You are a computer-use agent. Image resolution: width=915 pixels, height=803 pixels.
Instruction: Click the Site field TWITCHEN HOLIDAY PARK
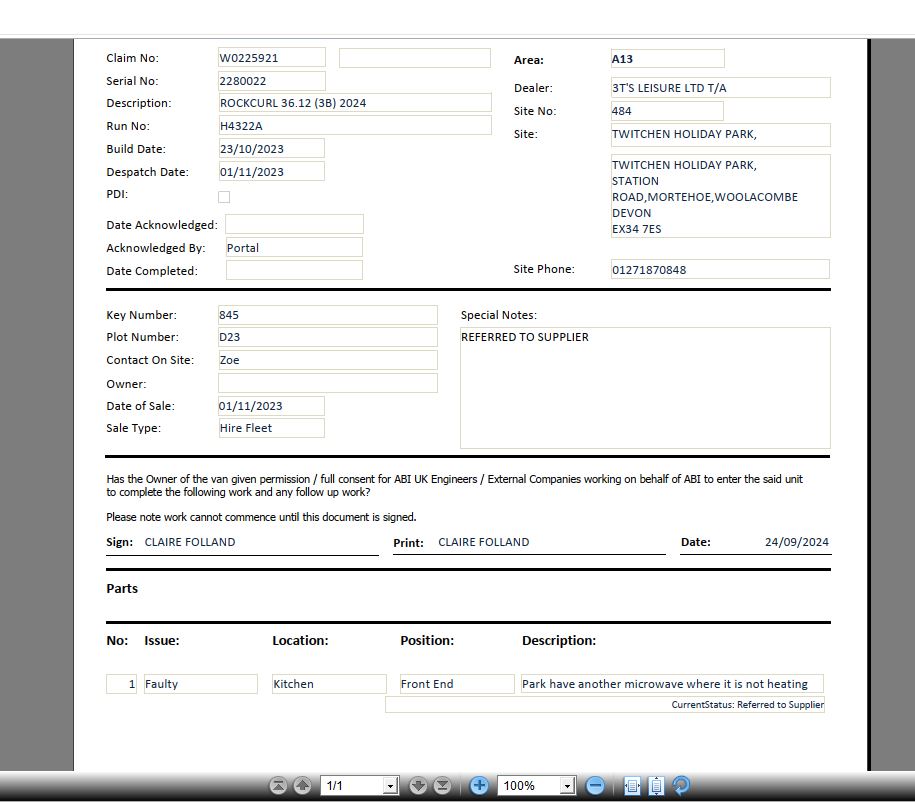pos(721,134)
